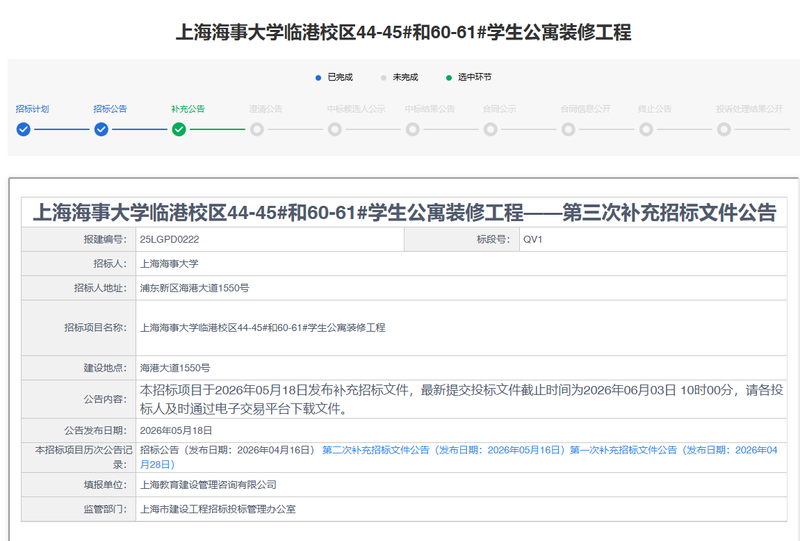The image size is (800, 541).
Task: Click the 招标人: field label
Action: 110,264
